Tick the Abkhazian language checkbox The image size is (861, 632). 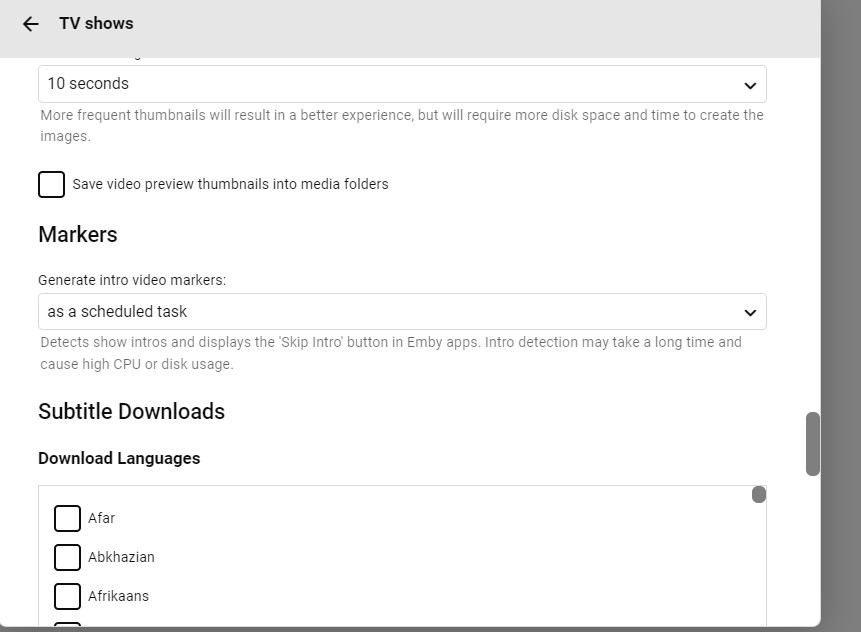[x=67, y=557]
